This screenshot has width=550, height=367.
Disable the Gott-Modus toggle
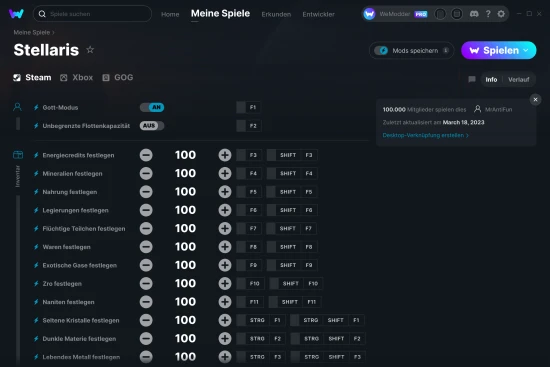tap(152, 107)
